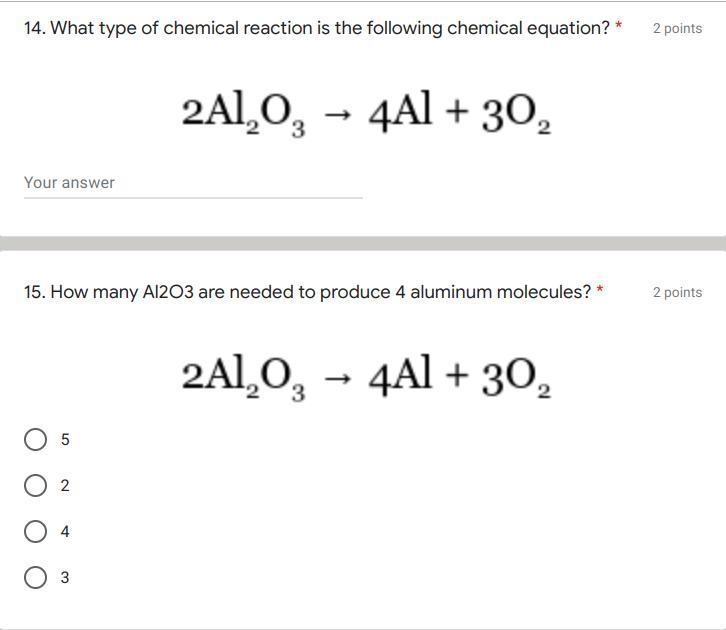Image resolution: width=726 pixels, height=630 pixels.
Task: Click the red required asterisk on question 14
Action: point(619,26)
